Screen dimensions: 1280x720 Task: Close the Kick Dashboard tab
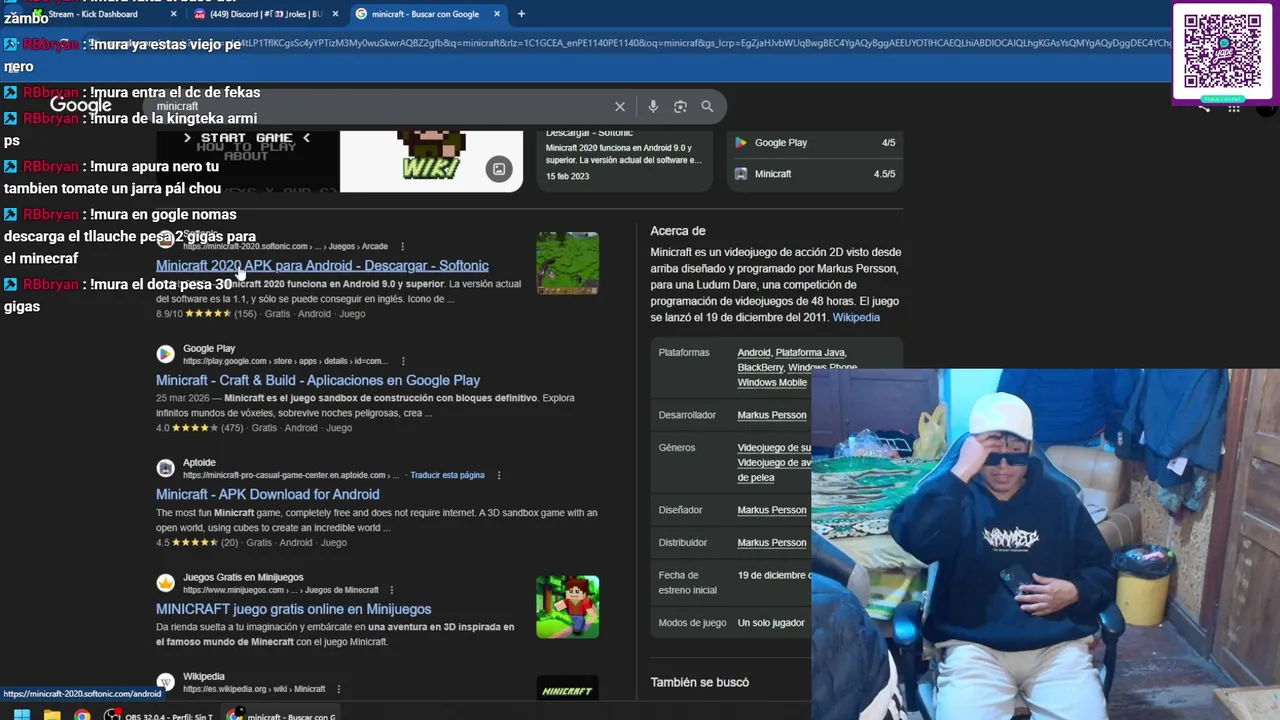(174, 14)
